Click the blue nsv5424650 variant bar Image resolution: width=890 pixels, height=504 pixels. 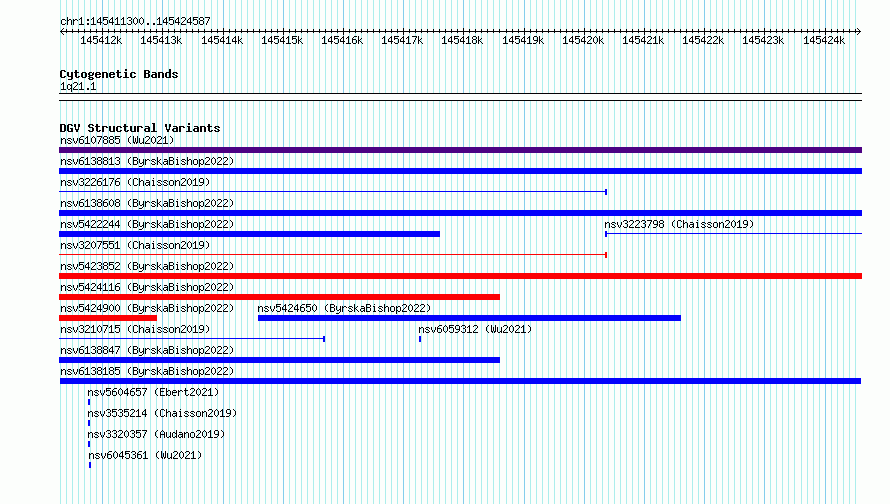click(469, 318)
